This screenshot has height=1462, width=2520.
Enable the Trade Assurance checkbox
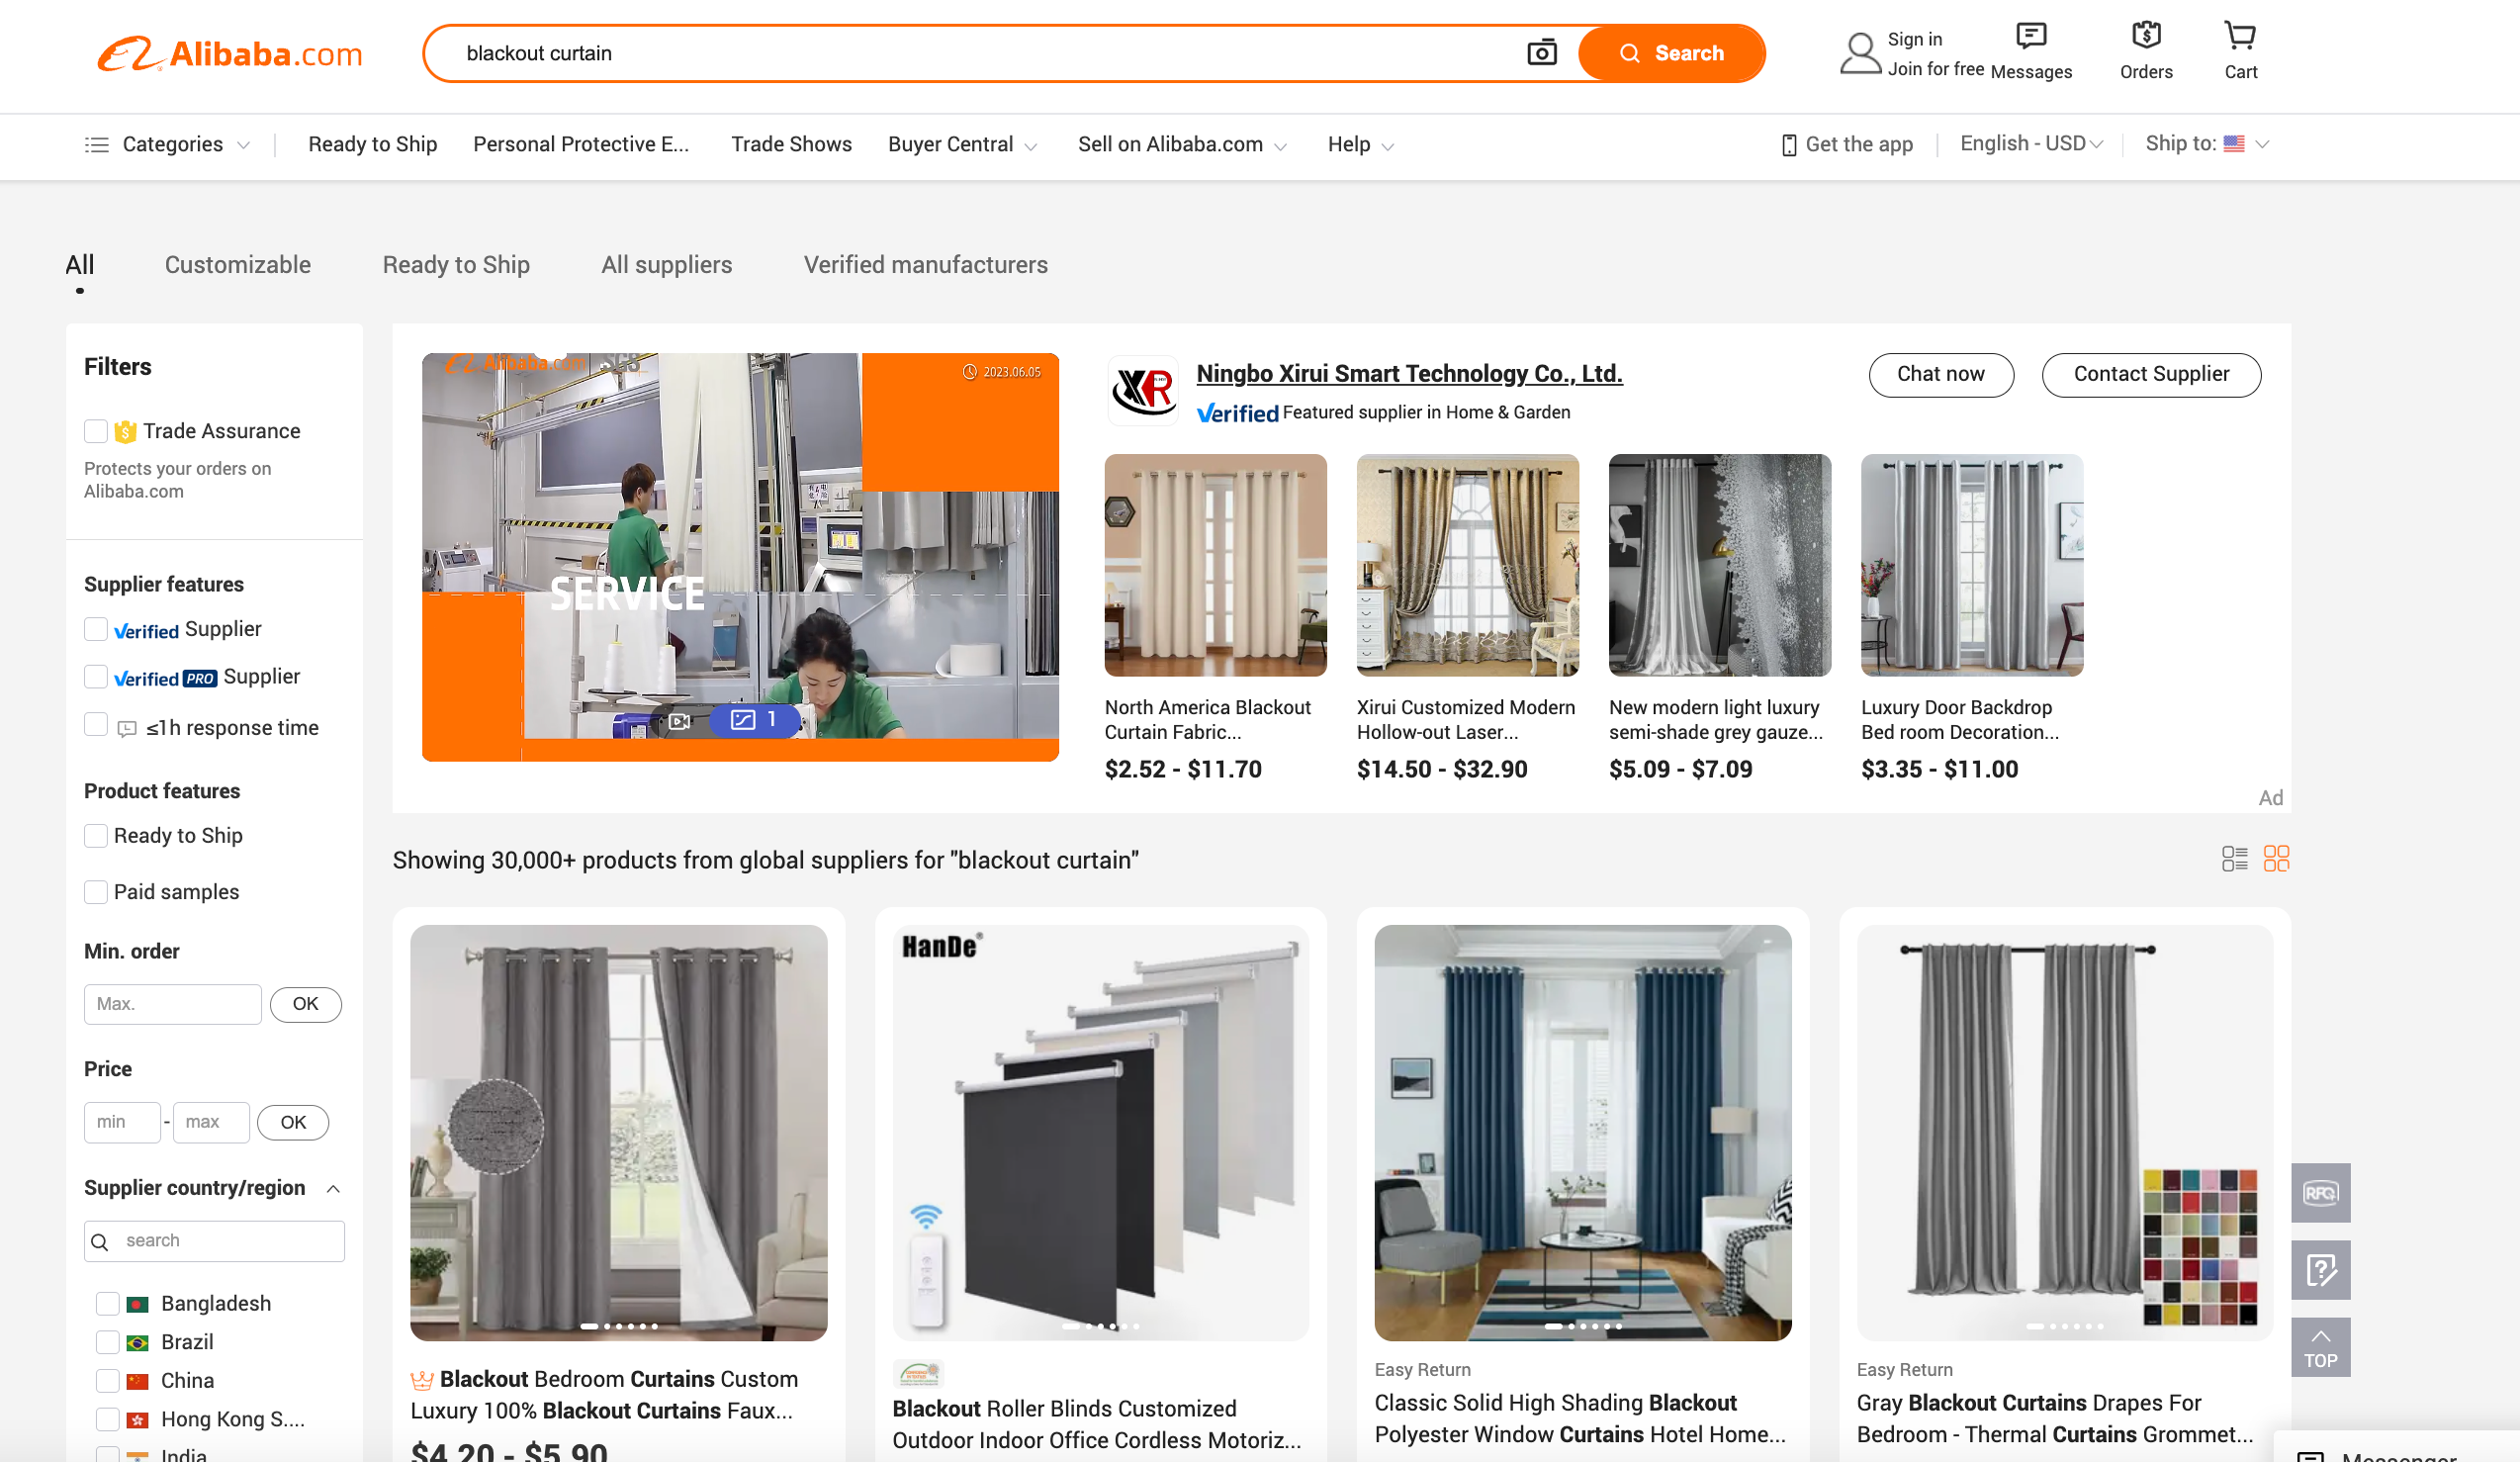pos(96,431)
